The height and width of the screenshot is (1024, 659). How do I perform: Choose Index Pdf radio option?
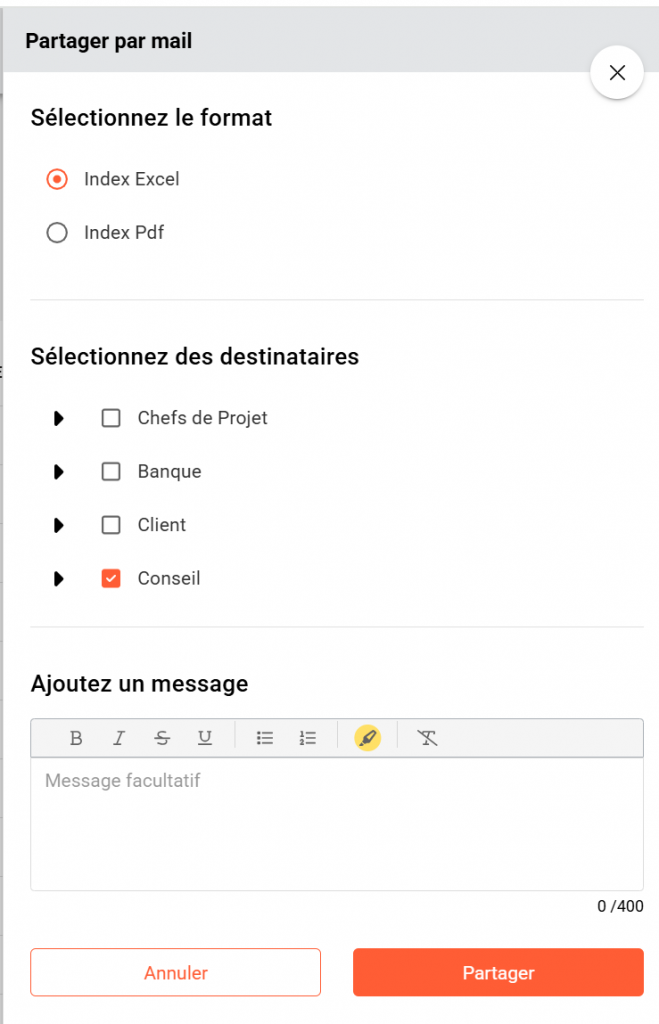tap(58, 233)
